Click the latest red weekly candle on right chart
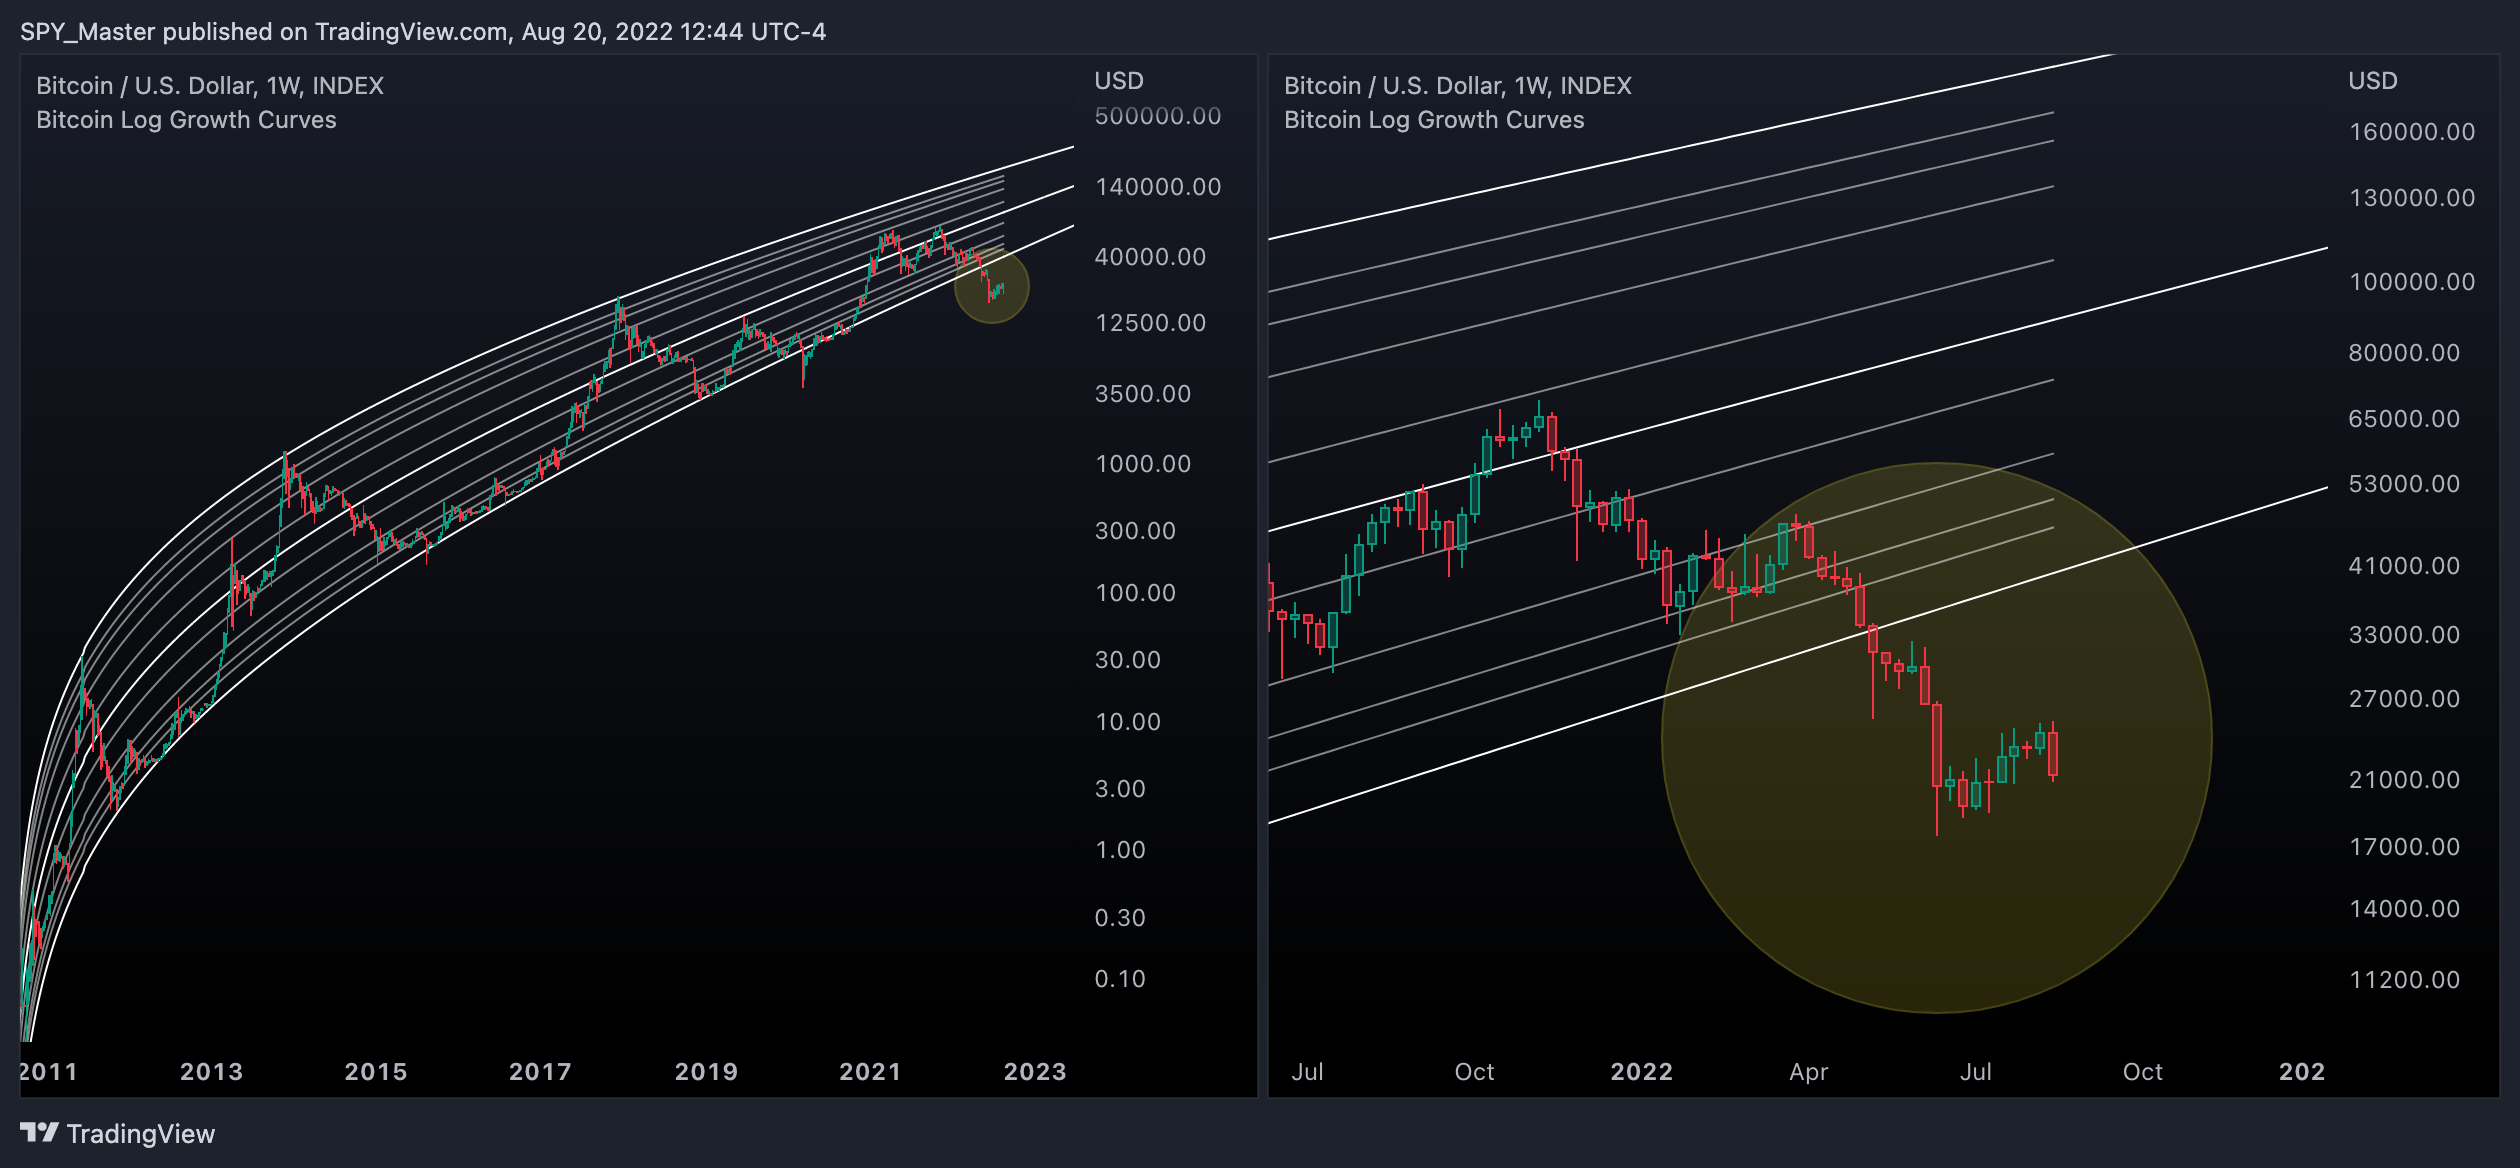Image resolution: width=2520 pixels, height=1168 pixels. pyautogui.click(x=2053, y=753)
